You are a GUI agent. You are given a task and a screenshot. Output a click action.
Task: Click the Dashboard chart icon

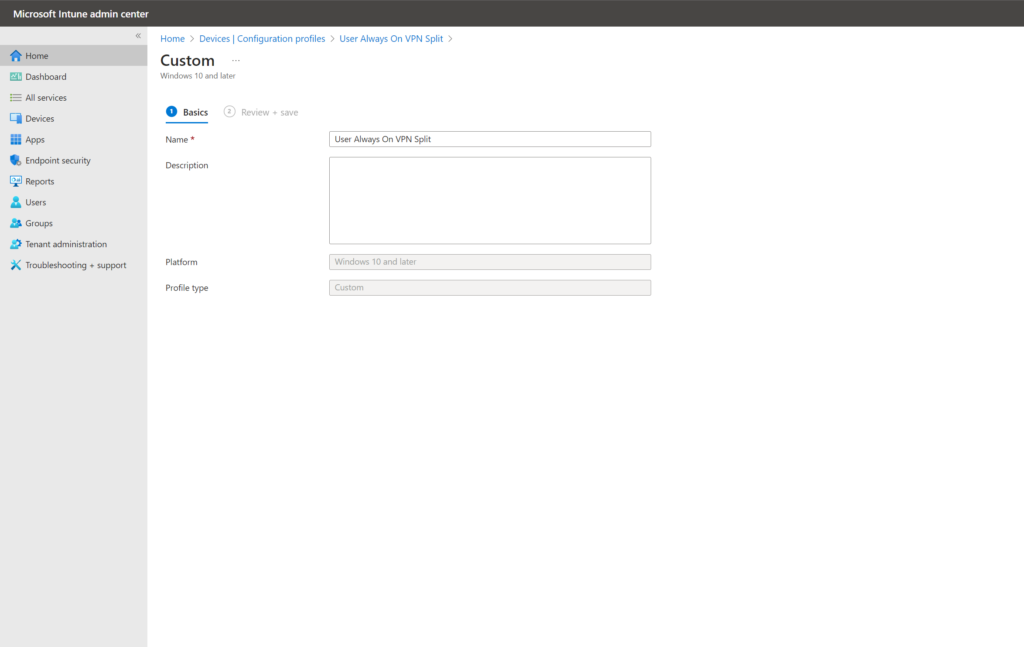16,76
